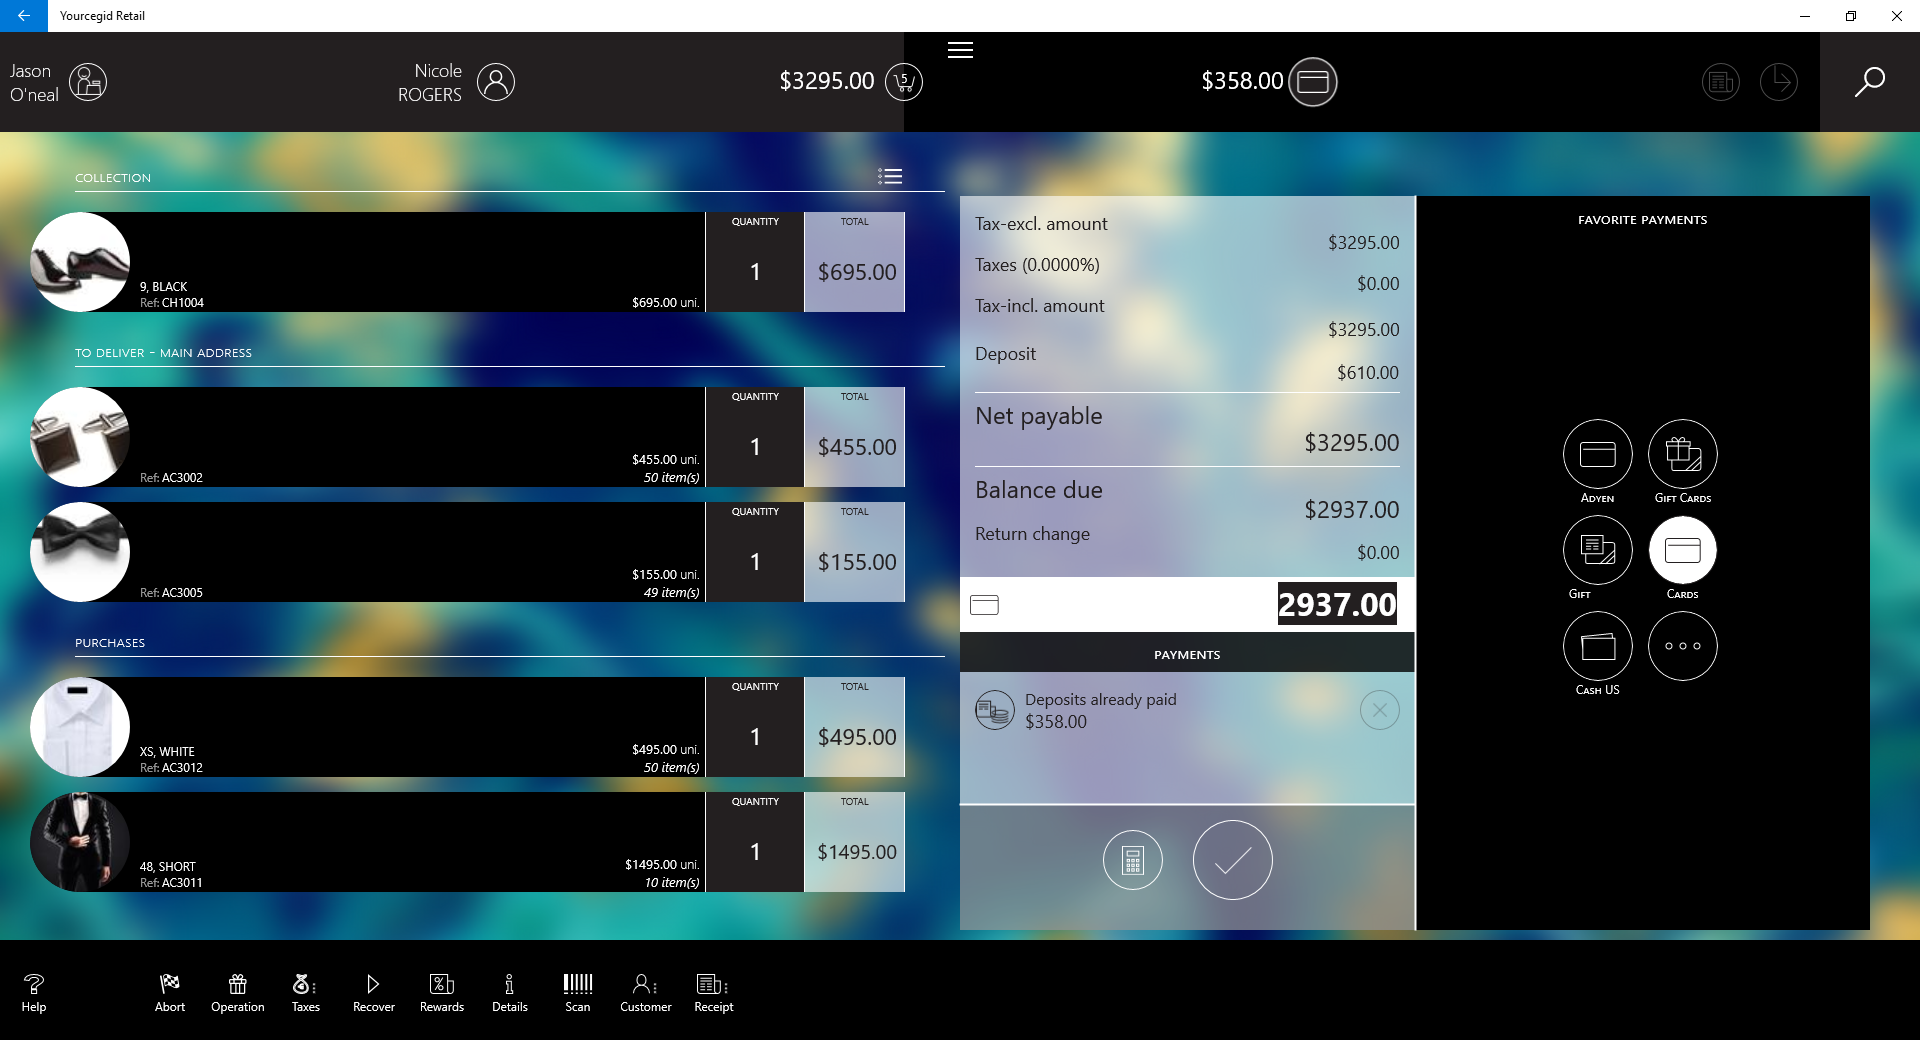
Task: Open search with the magnifier icon
Action: (1868, 82)
